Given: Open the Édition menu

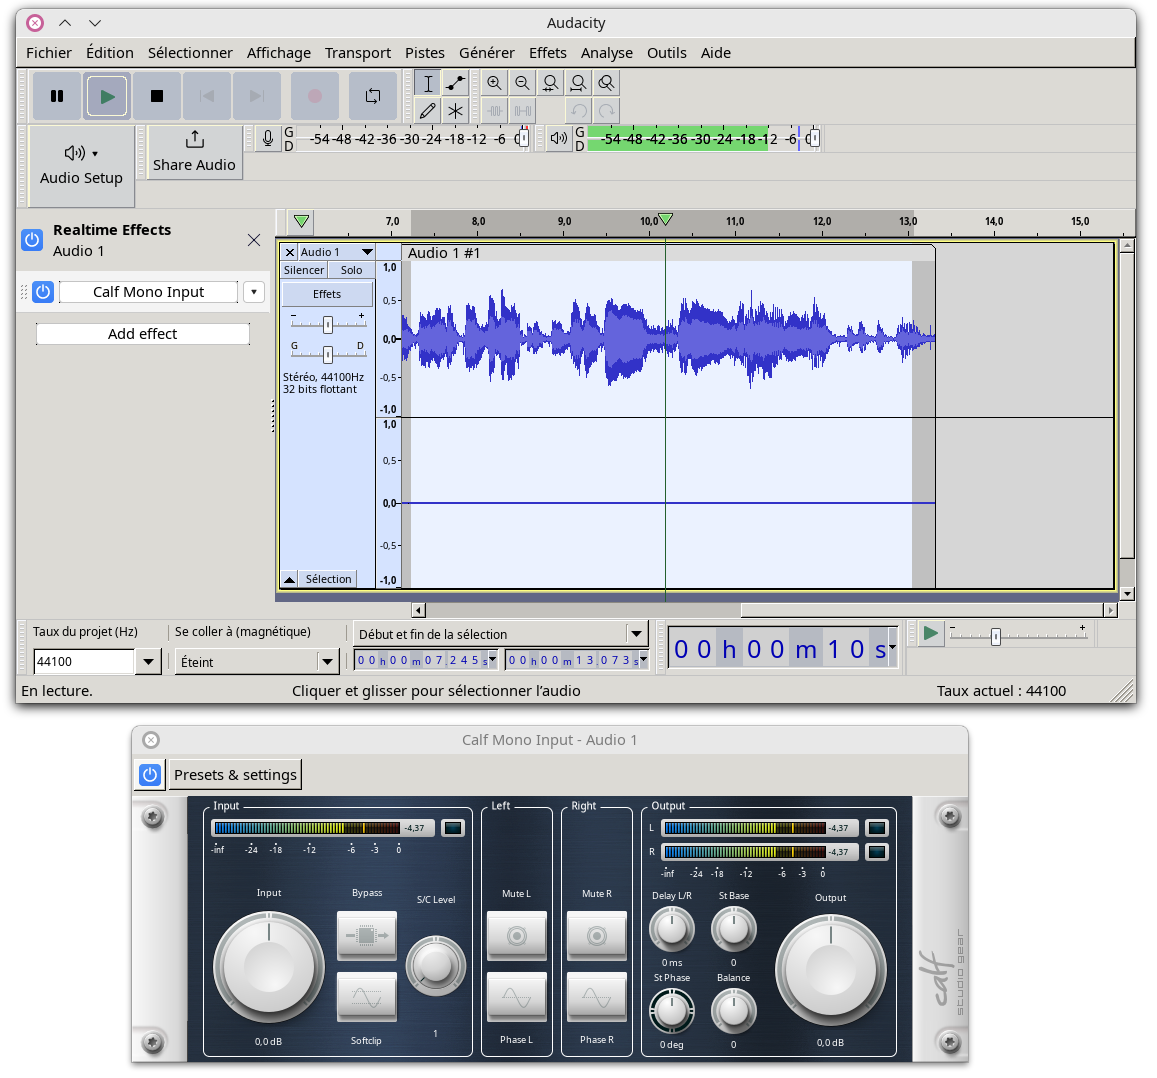Looking at the screenshot, I should pyautogui.click(x=110, y=53).
